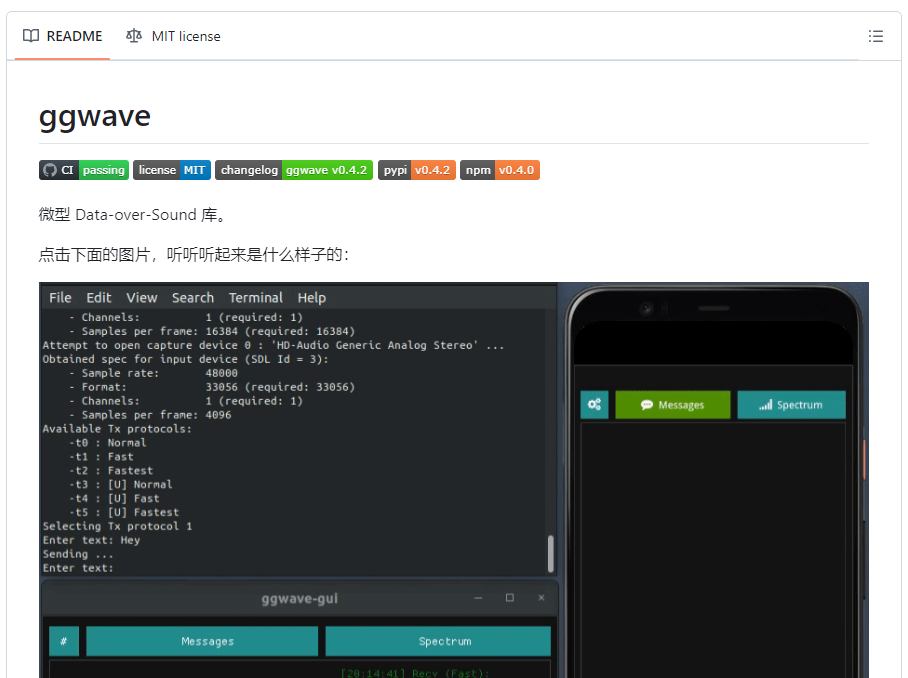Select the green Messages tab on phone
The width and height of the screenshot is (908, 678).
click(x=672, y=405)
